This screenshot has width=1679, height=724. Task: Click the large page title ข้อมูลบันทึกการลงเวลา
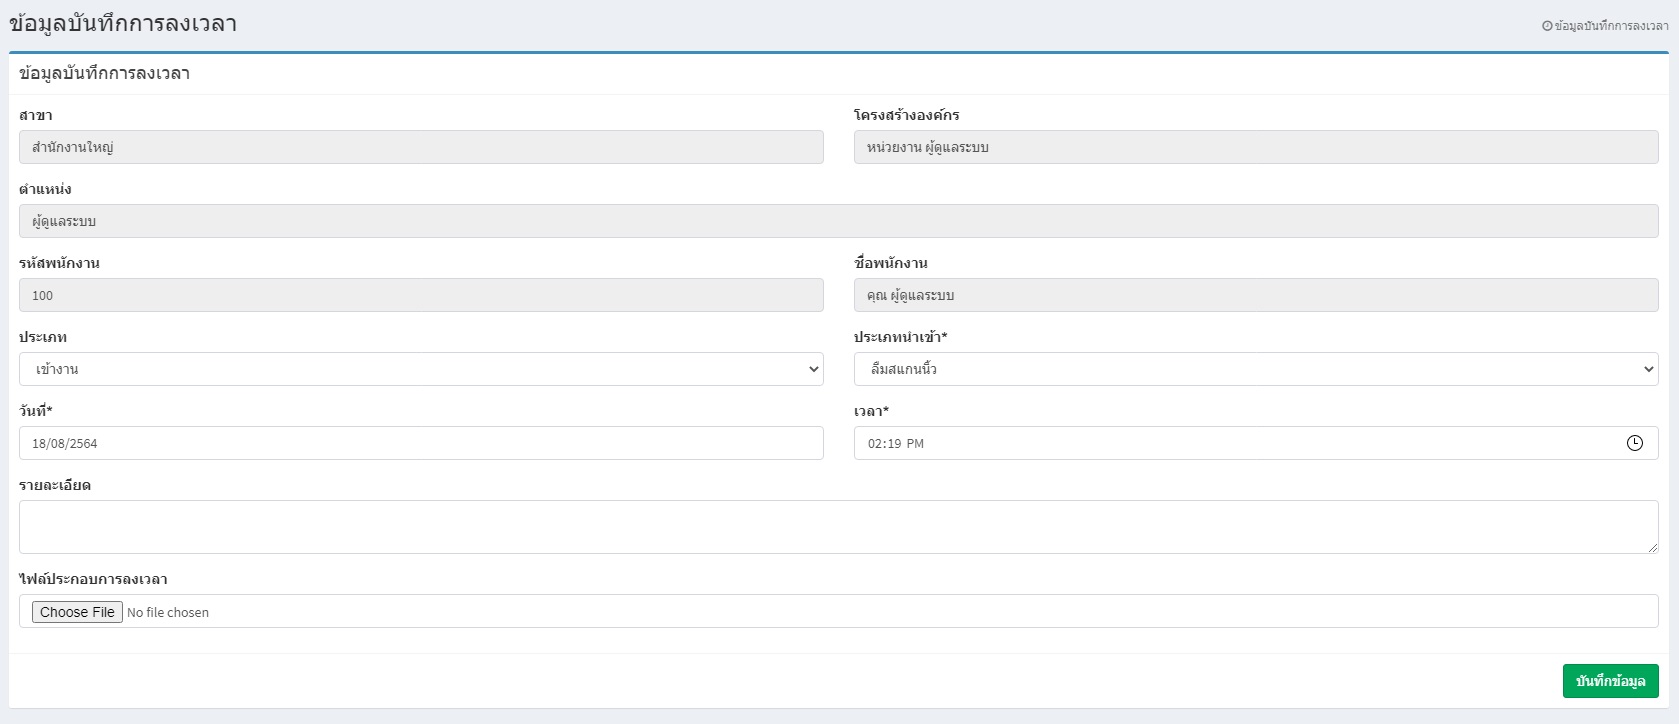point(123,24)
